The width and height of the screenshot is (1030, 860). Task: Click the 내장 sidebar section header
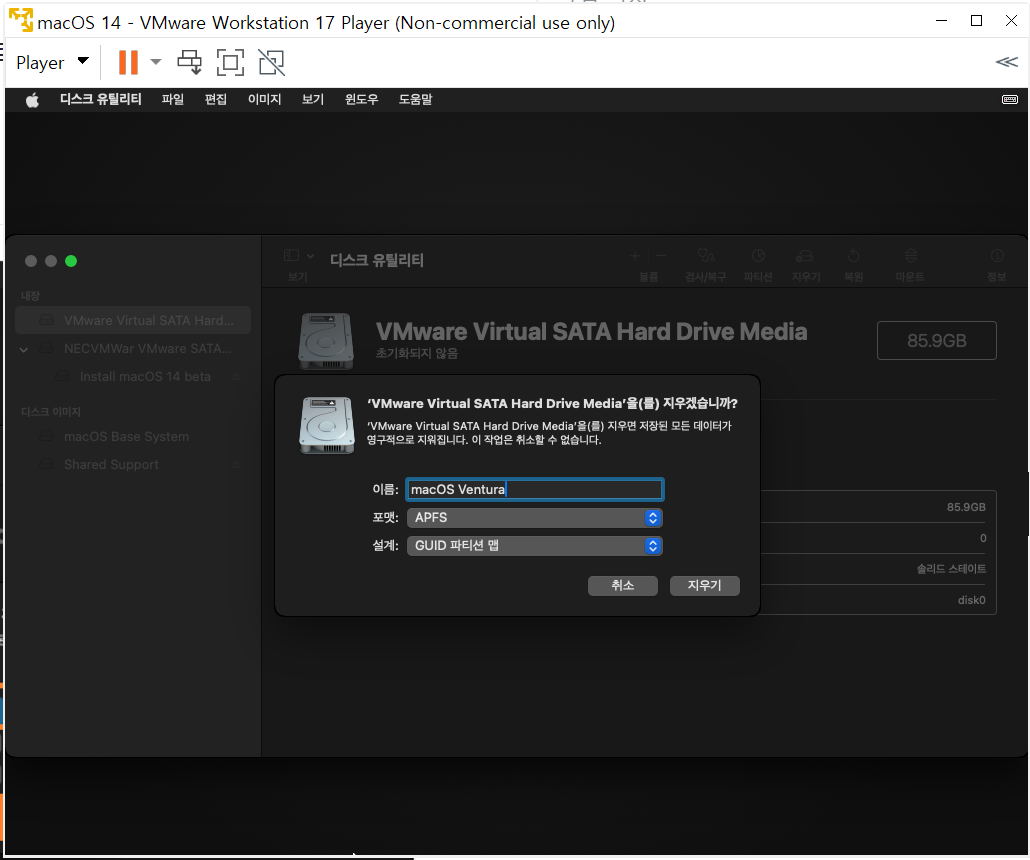[x=30, y=296]
